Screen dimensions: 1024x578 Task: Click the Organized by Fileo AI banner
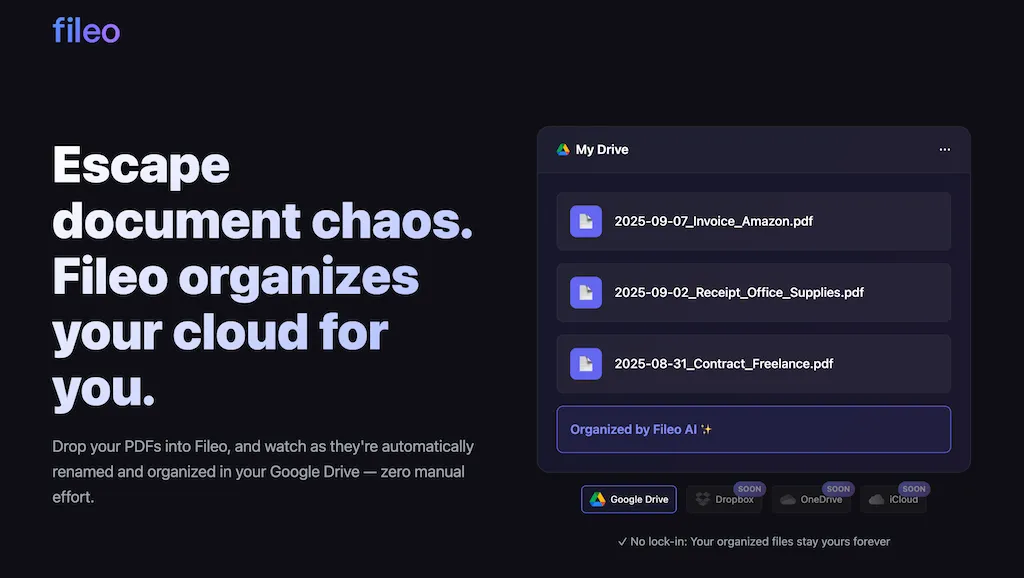pos(753,429)
